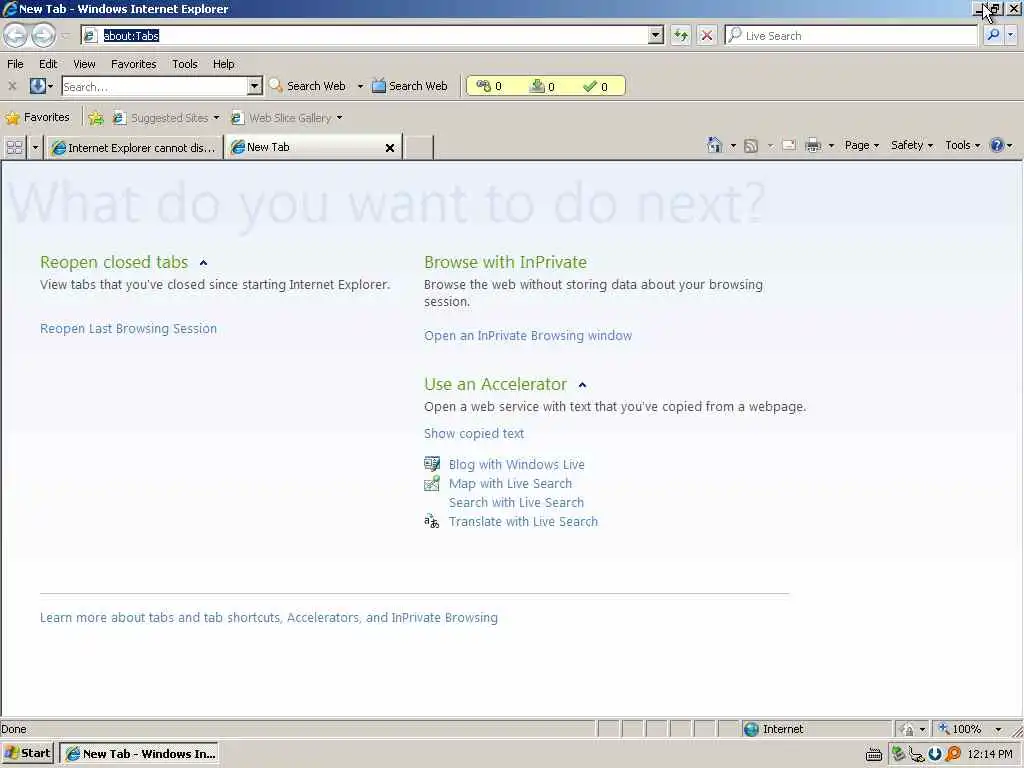Open an InPrivate Browsing window link
The height and width of the screenshot is (768, 1024).
coord(528,335)
